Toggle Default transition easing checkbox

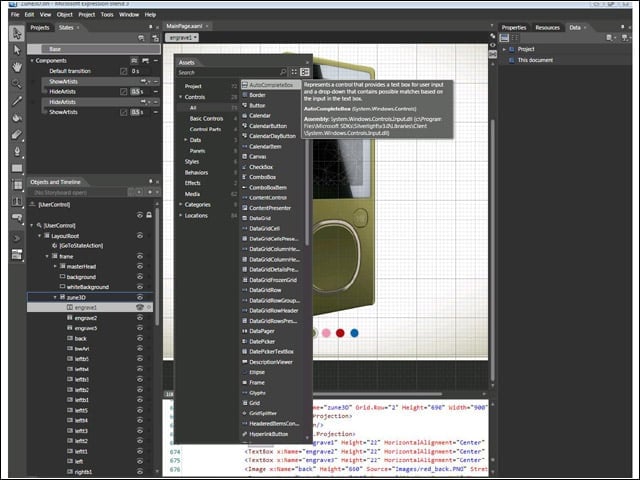124,71
